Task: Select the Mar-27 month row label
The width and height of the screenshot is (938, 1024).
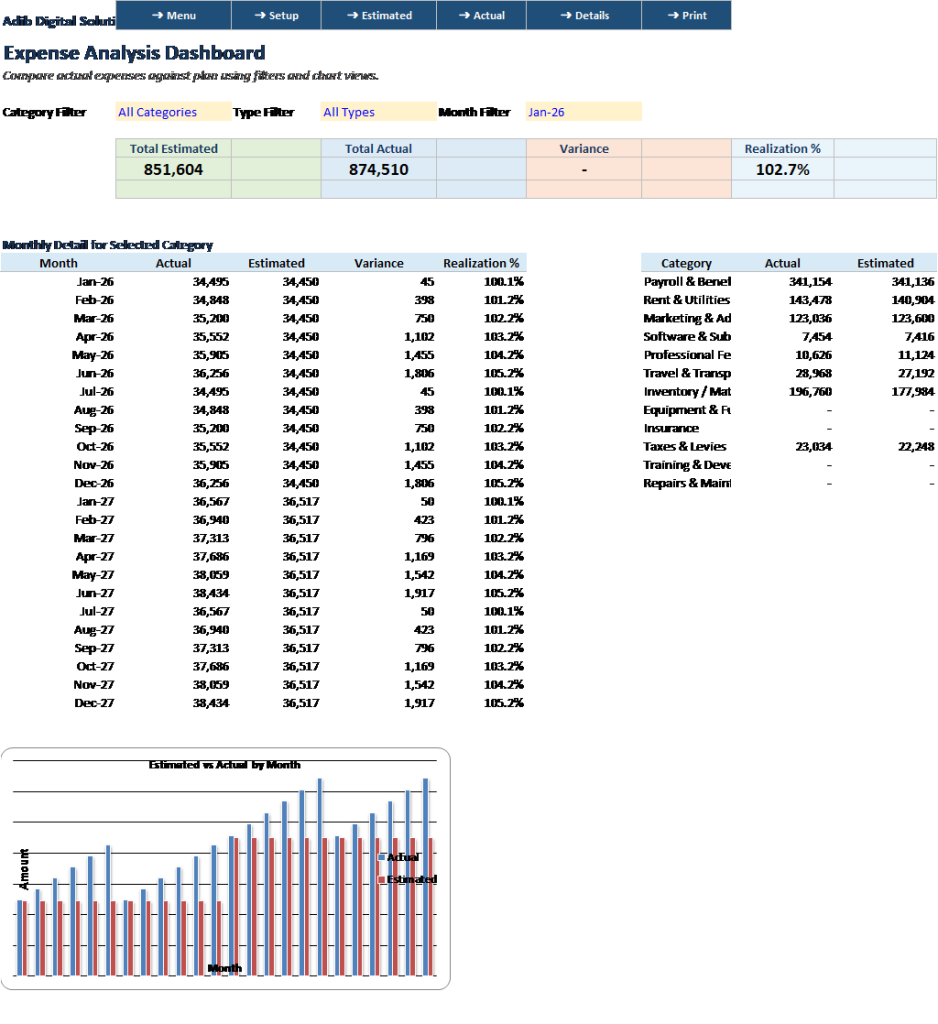Action: 93,537
